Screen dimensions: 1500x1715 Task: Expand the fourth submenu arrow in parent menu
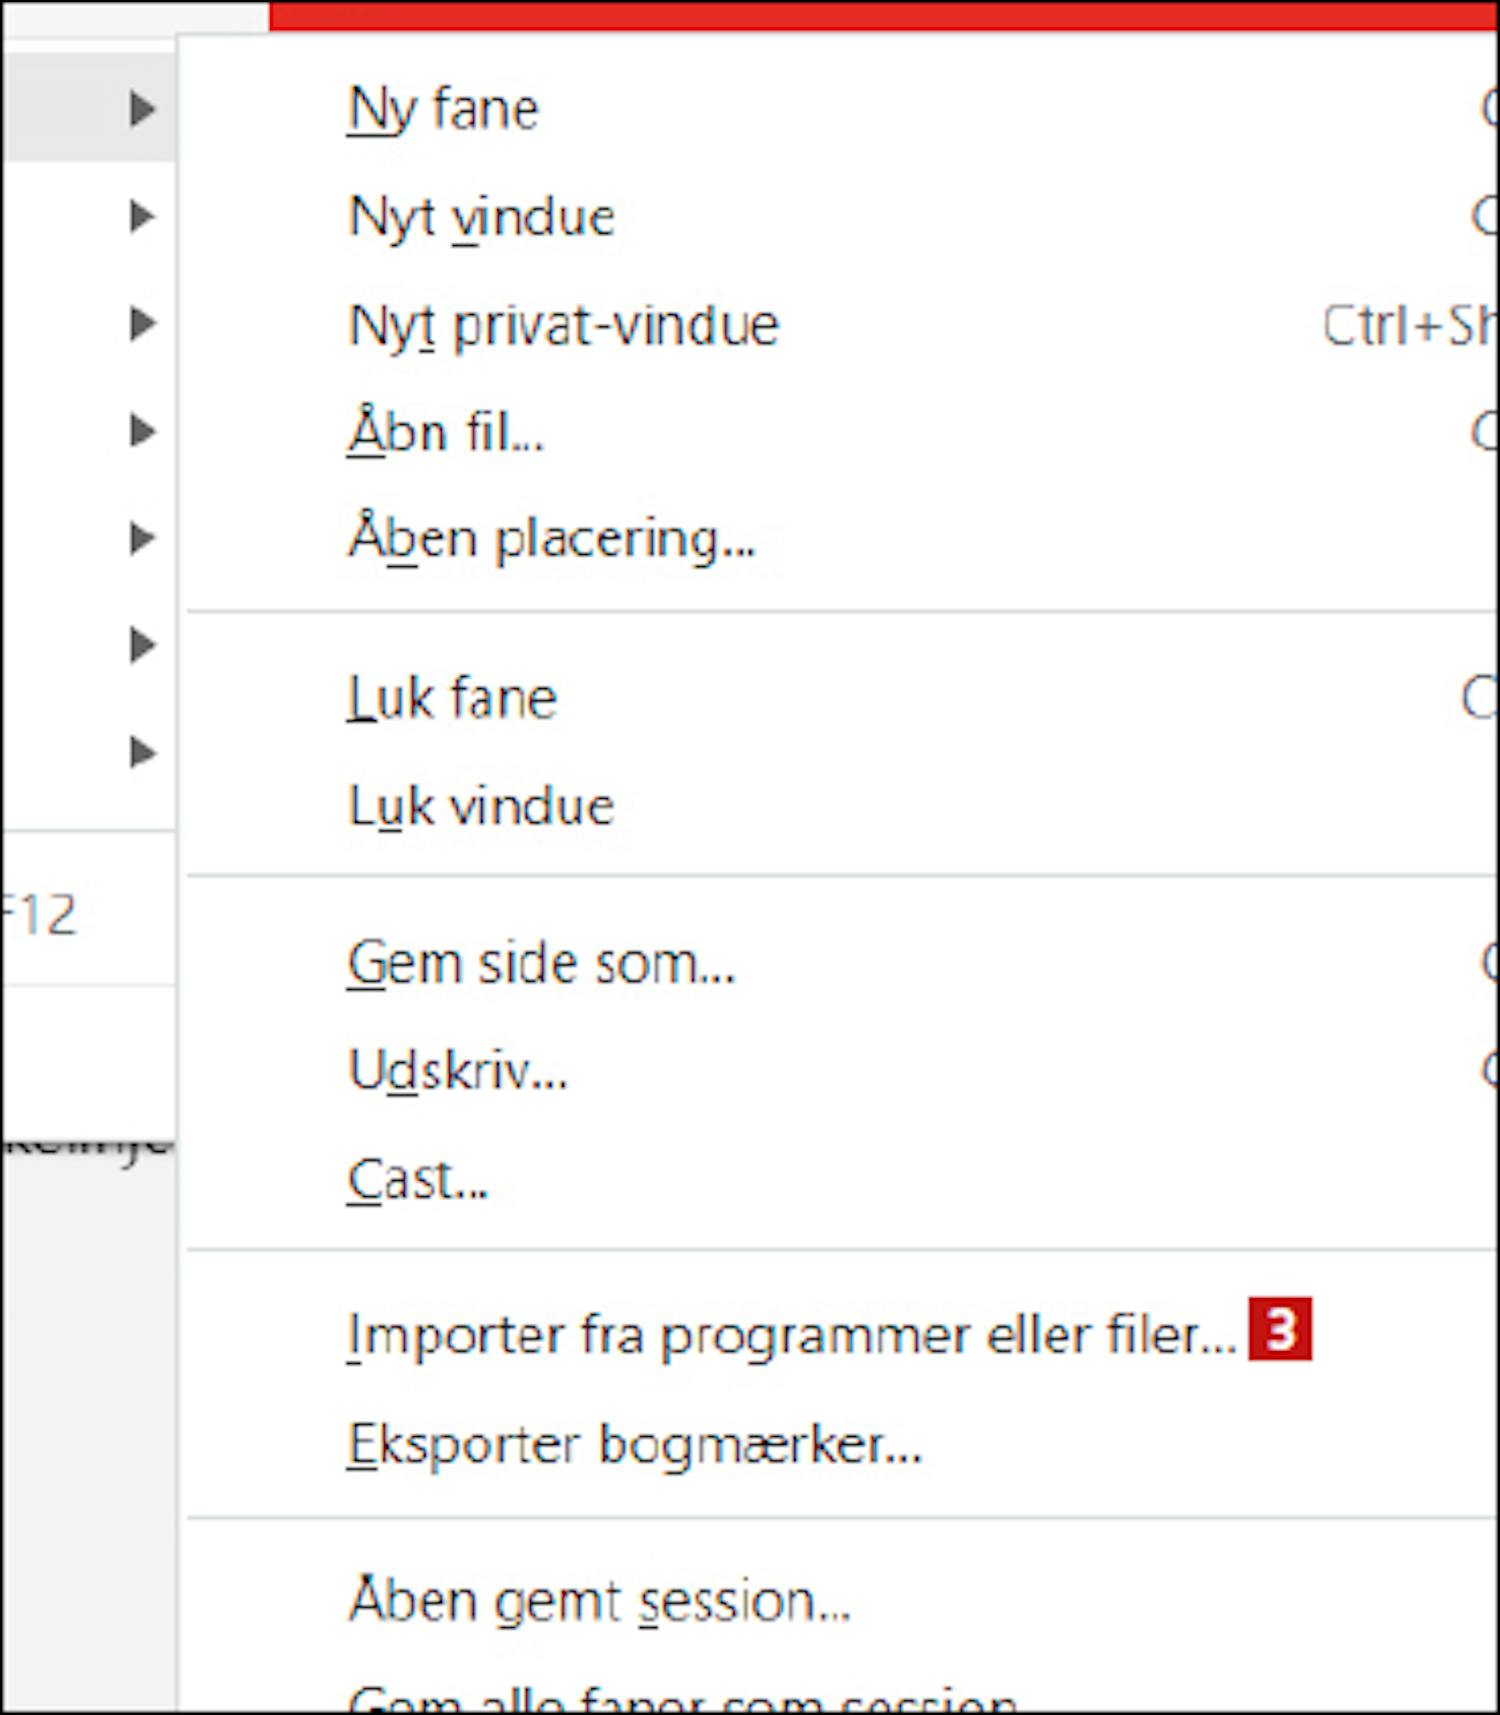144,431
